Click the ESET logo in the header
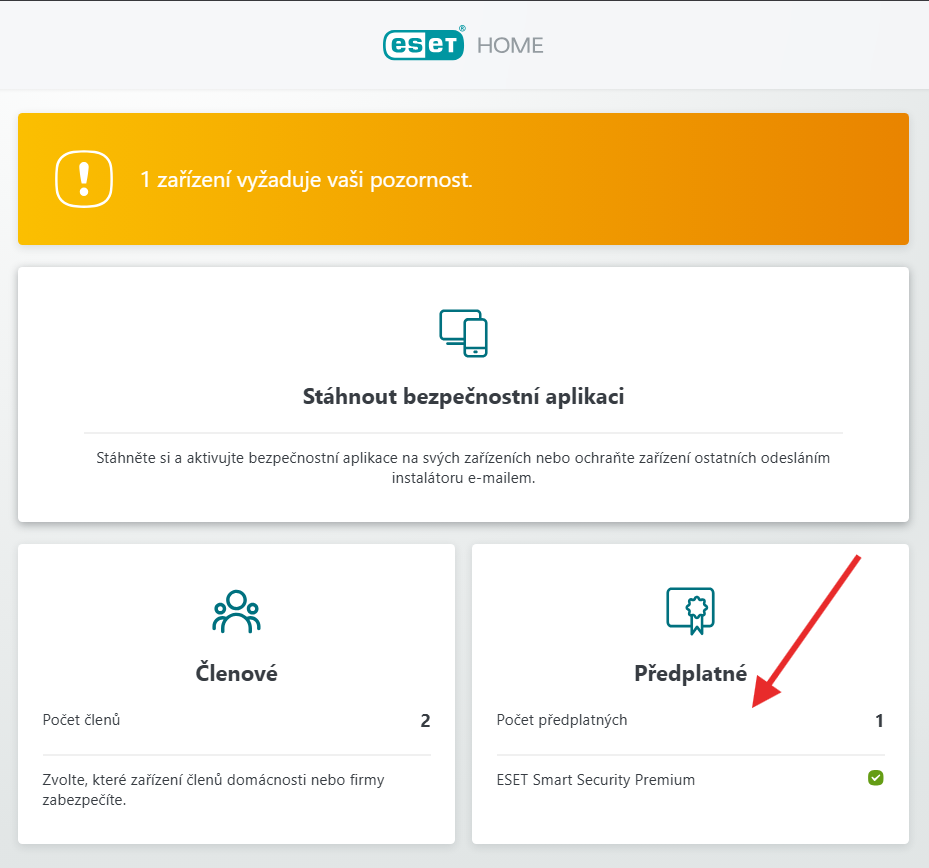 (x=423, y=45)
